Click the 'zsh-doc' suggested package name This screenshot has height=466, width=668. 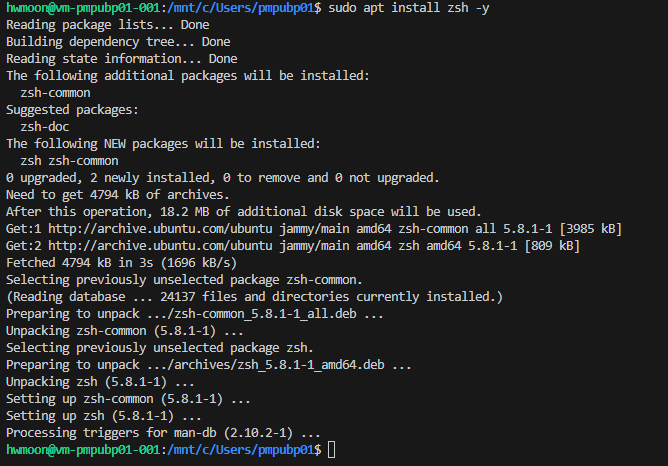coord(45,127)
